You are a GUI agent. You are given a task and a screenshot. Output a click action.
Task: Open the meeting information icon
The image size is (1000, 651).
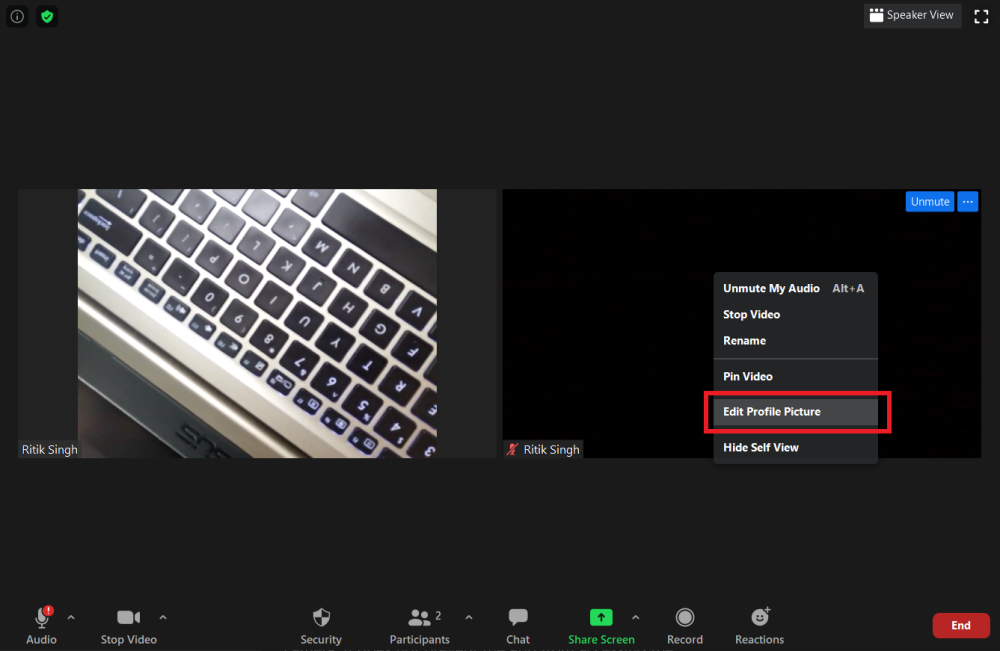tap(17, 16)
